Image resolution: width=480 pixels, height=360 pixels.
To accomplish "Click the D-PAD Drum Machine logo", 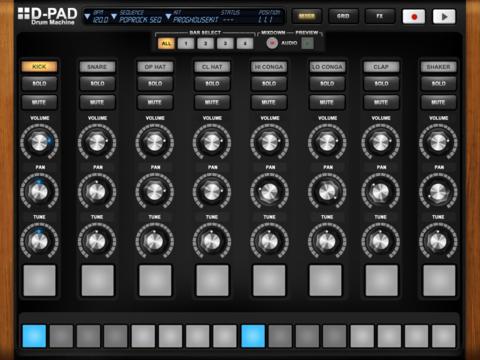I will tap(47, 16).
